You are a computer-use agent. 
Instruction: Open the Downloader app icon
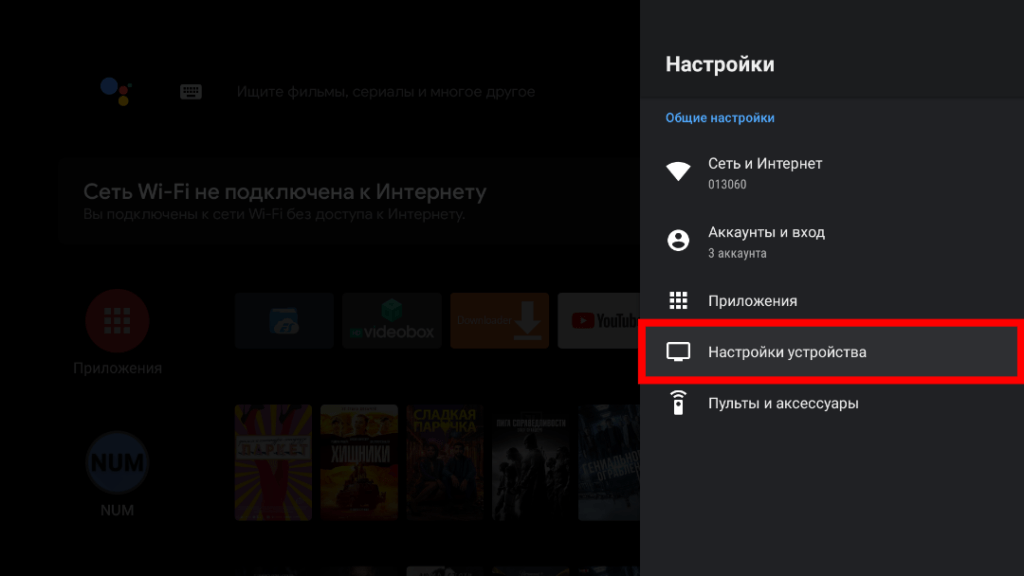point(499,320)
